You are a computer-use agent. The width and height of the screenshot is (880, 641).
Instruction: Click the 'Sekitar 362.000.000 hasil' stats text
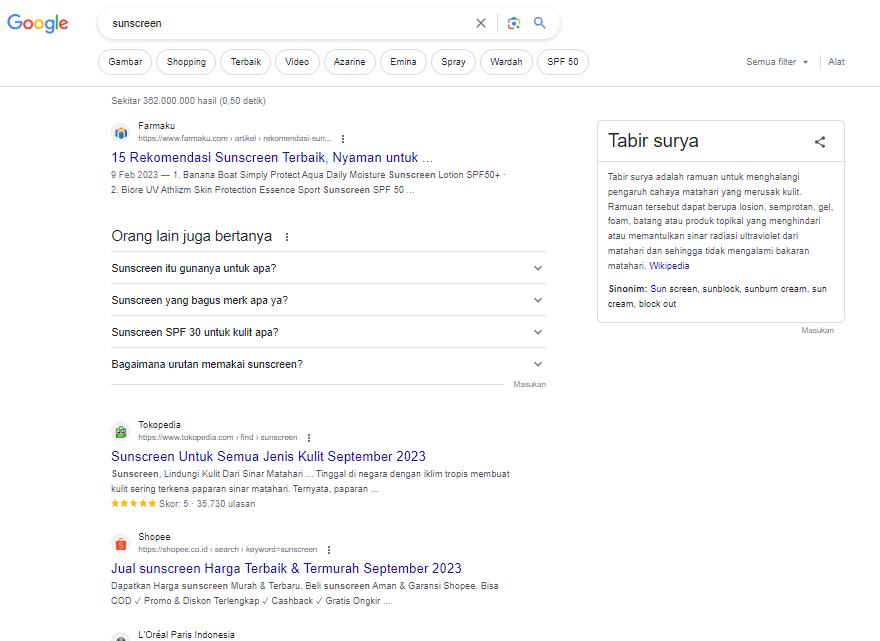pyautogui.click(x=189, y=101)
